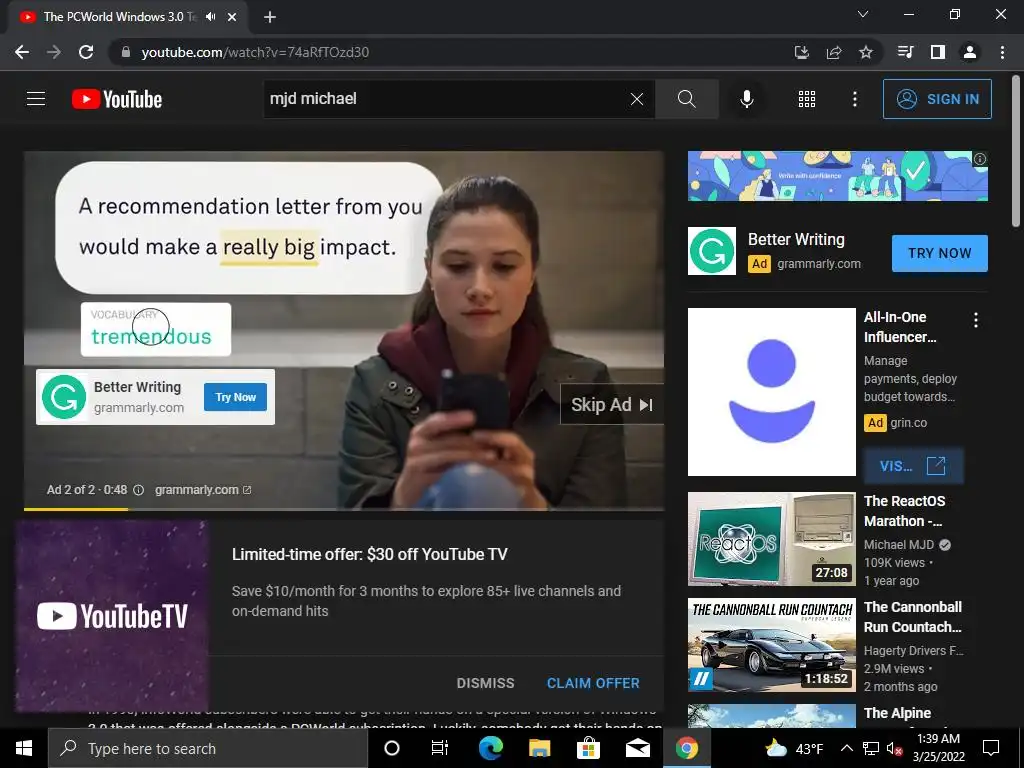Skip the Grammarly ad

(612, 405)
